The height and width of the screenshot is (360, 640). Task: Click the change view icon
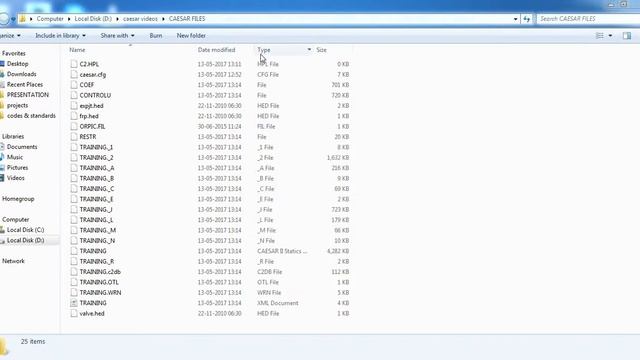tap(600, 36)
